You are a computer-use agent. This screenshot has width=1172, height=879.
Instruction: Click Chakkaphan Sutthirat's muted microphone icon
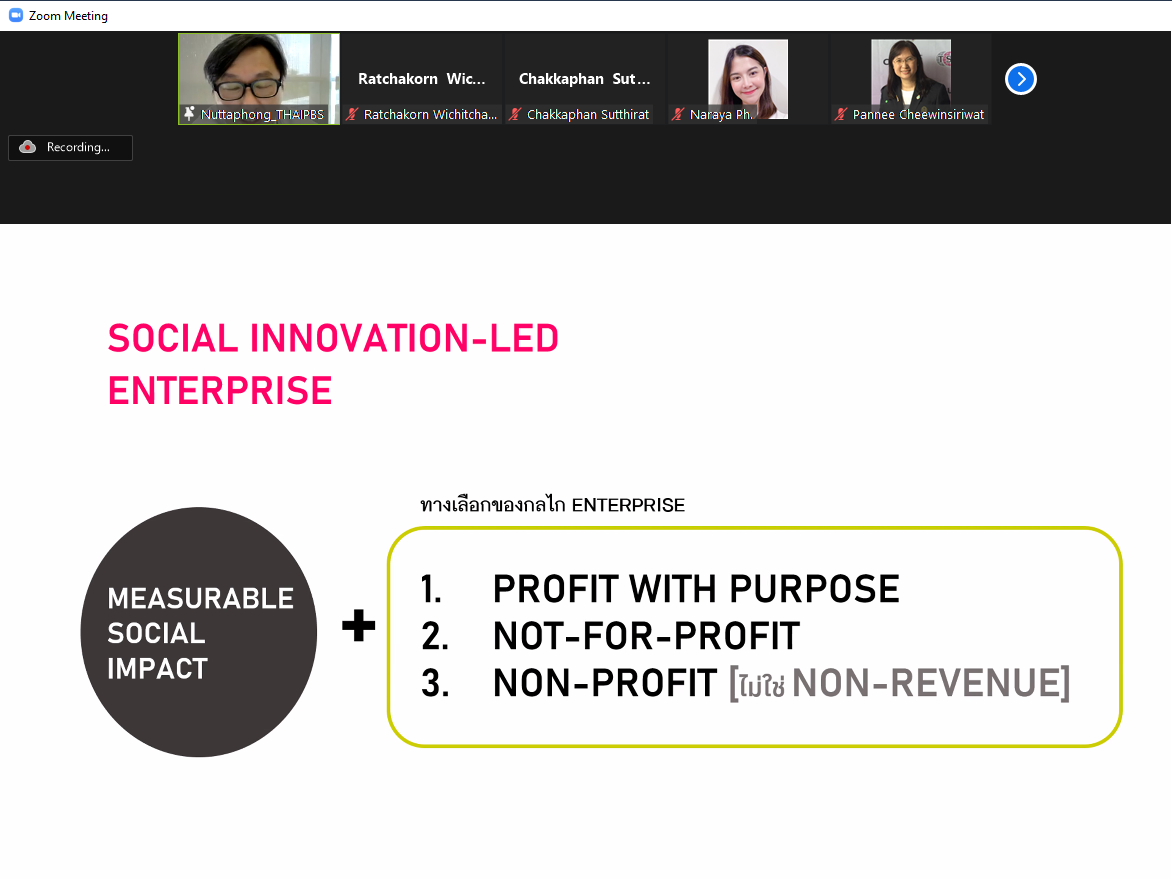tap(515, 114)
